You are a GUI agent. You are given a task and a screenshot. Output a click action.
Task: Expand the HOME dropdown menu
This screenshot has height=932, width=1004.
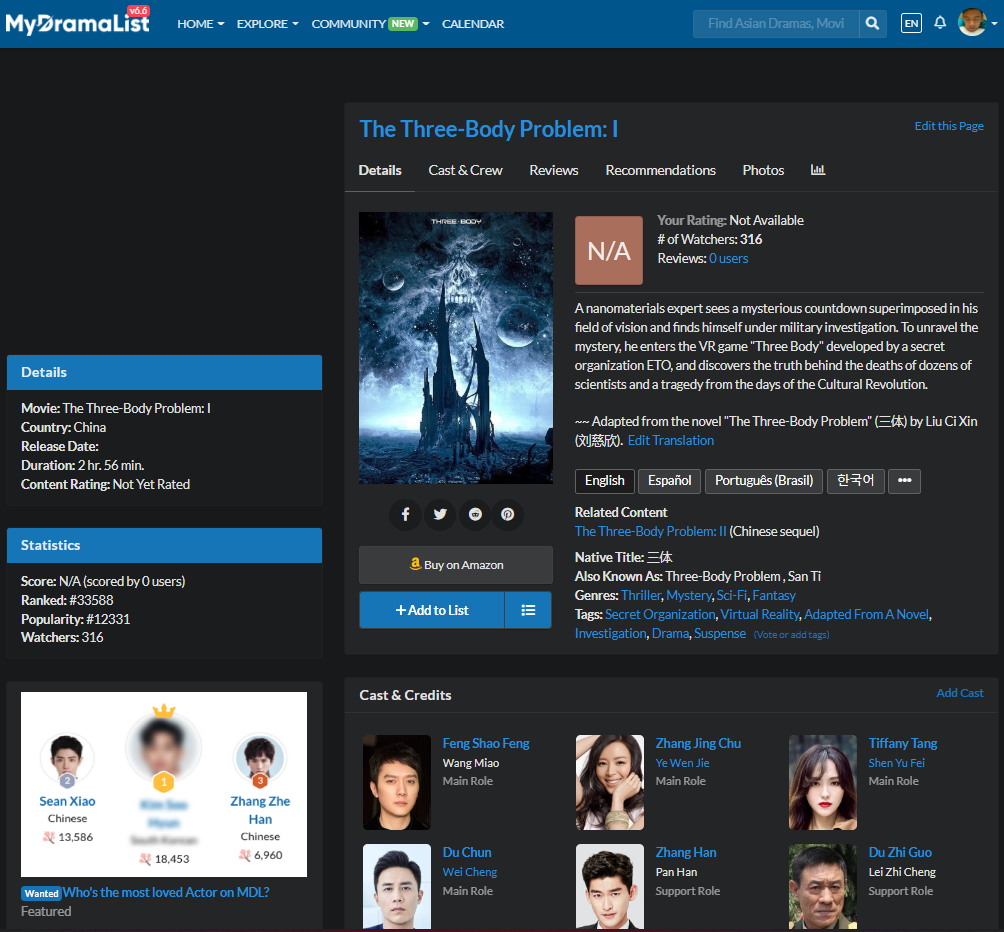click(x=200, y=24)
